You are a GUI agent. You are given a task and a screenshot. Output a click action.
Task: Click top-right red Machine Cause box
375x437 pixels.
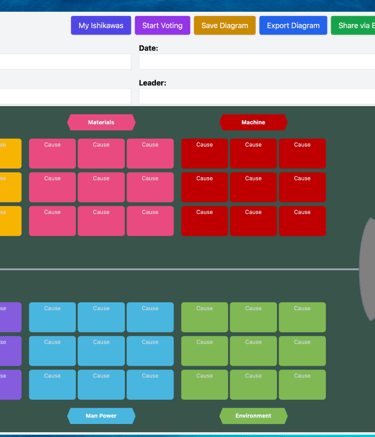click(302, 154)
